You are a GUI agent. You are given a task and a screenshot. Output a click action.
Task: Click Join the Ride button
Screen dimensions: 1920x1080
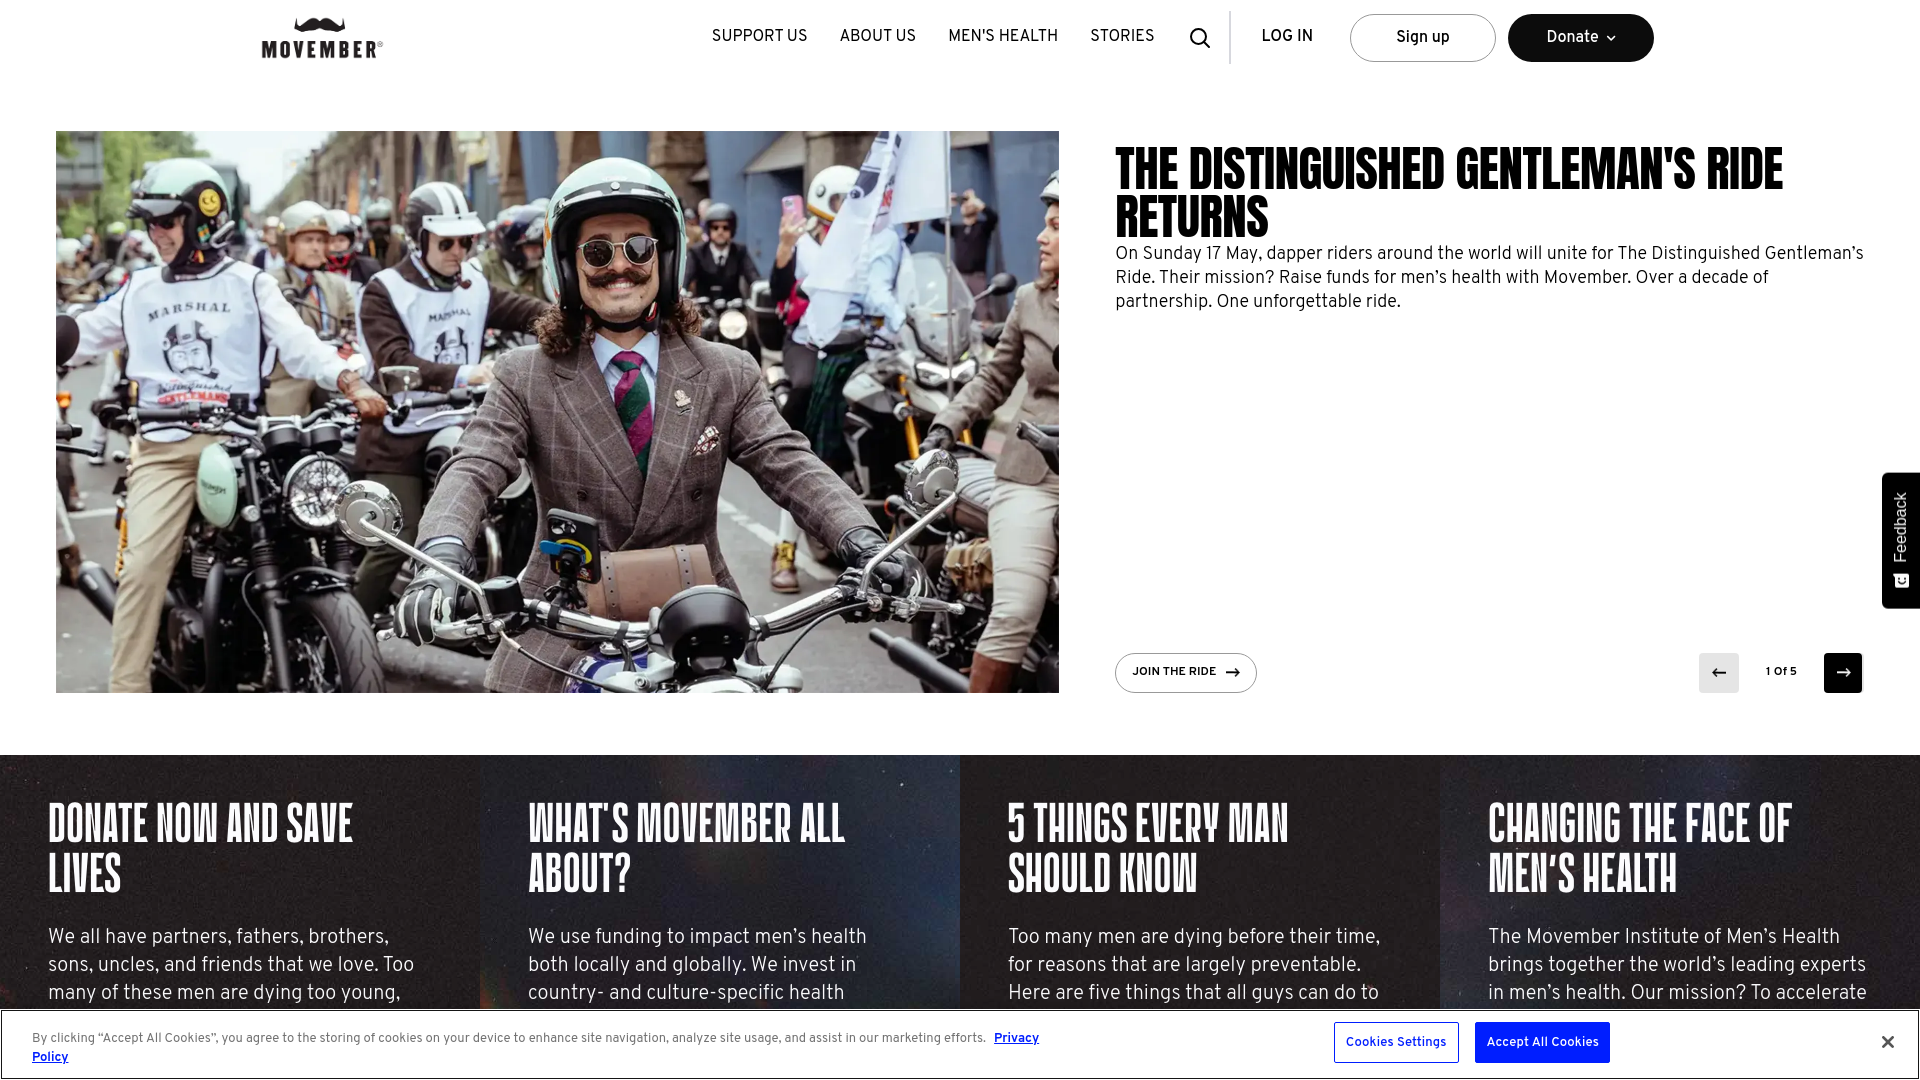click(x=1185, y=673)
